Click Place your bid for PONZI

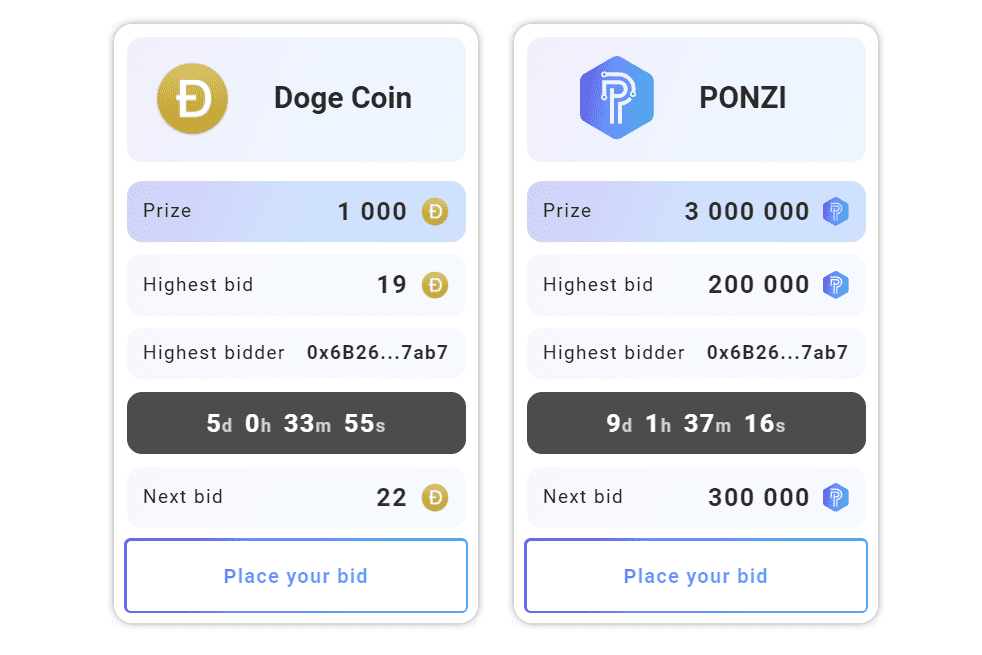pos(695,576)
